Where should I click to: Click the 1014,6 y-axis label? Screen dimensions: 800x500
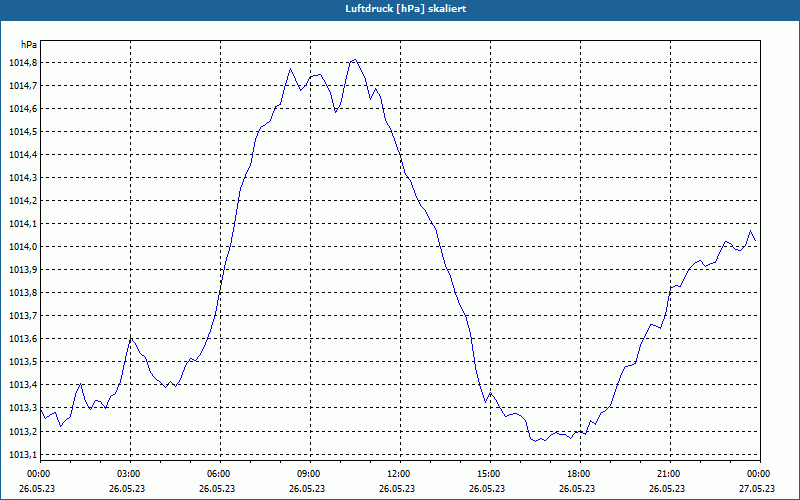[x=23, y=109]
